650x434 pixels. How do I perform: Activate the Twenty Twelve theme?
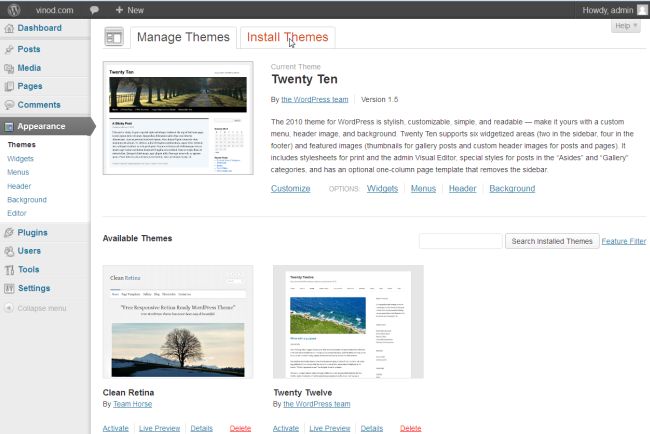[x=286, y=428]
